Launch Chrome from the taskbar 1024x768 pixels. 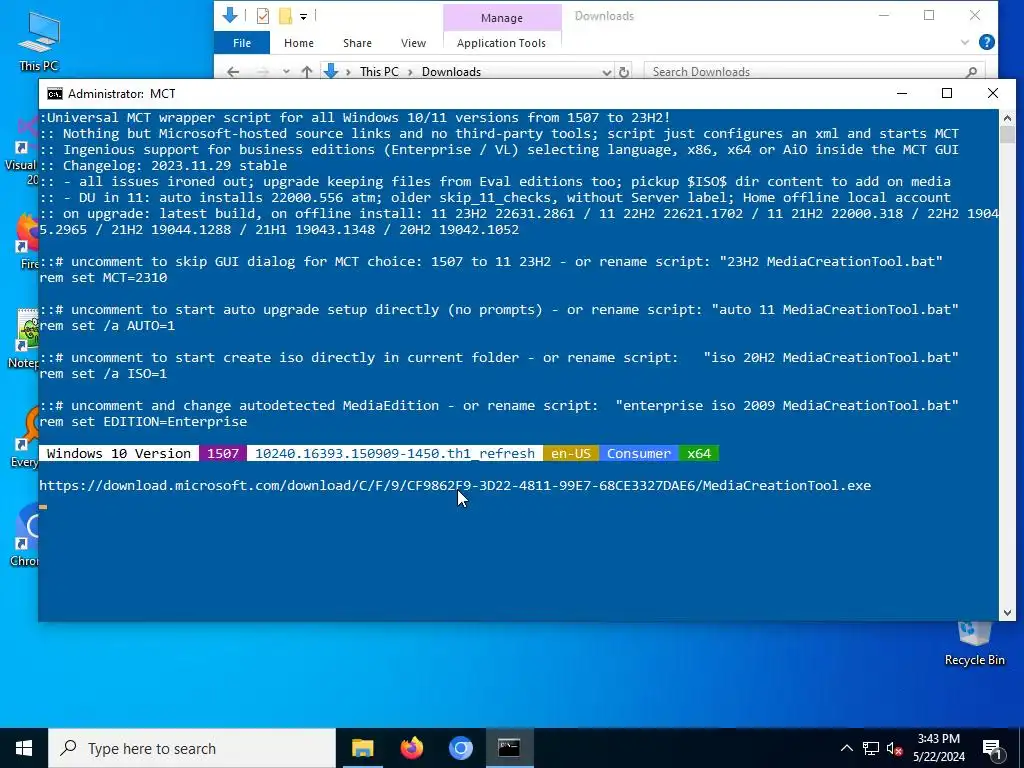(x=460, y=748)
